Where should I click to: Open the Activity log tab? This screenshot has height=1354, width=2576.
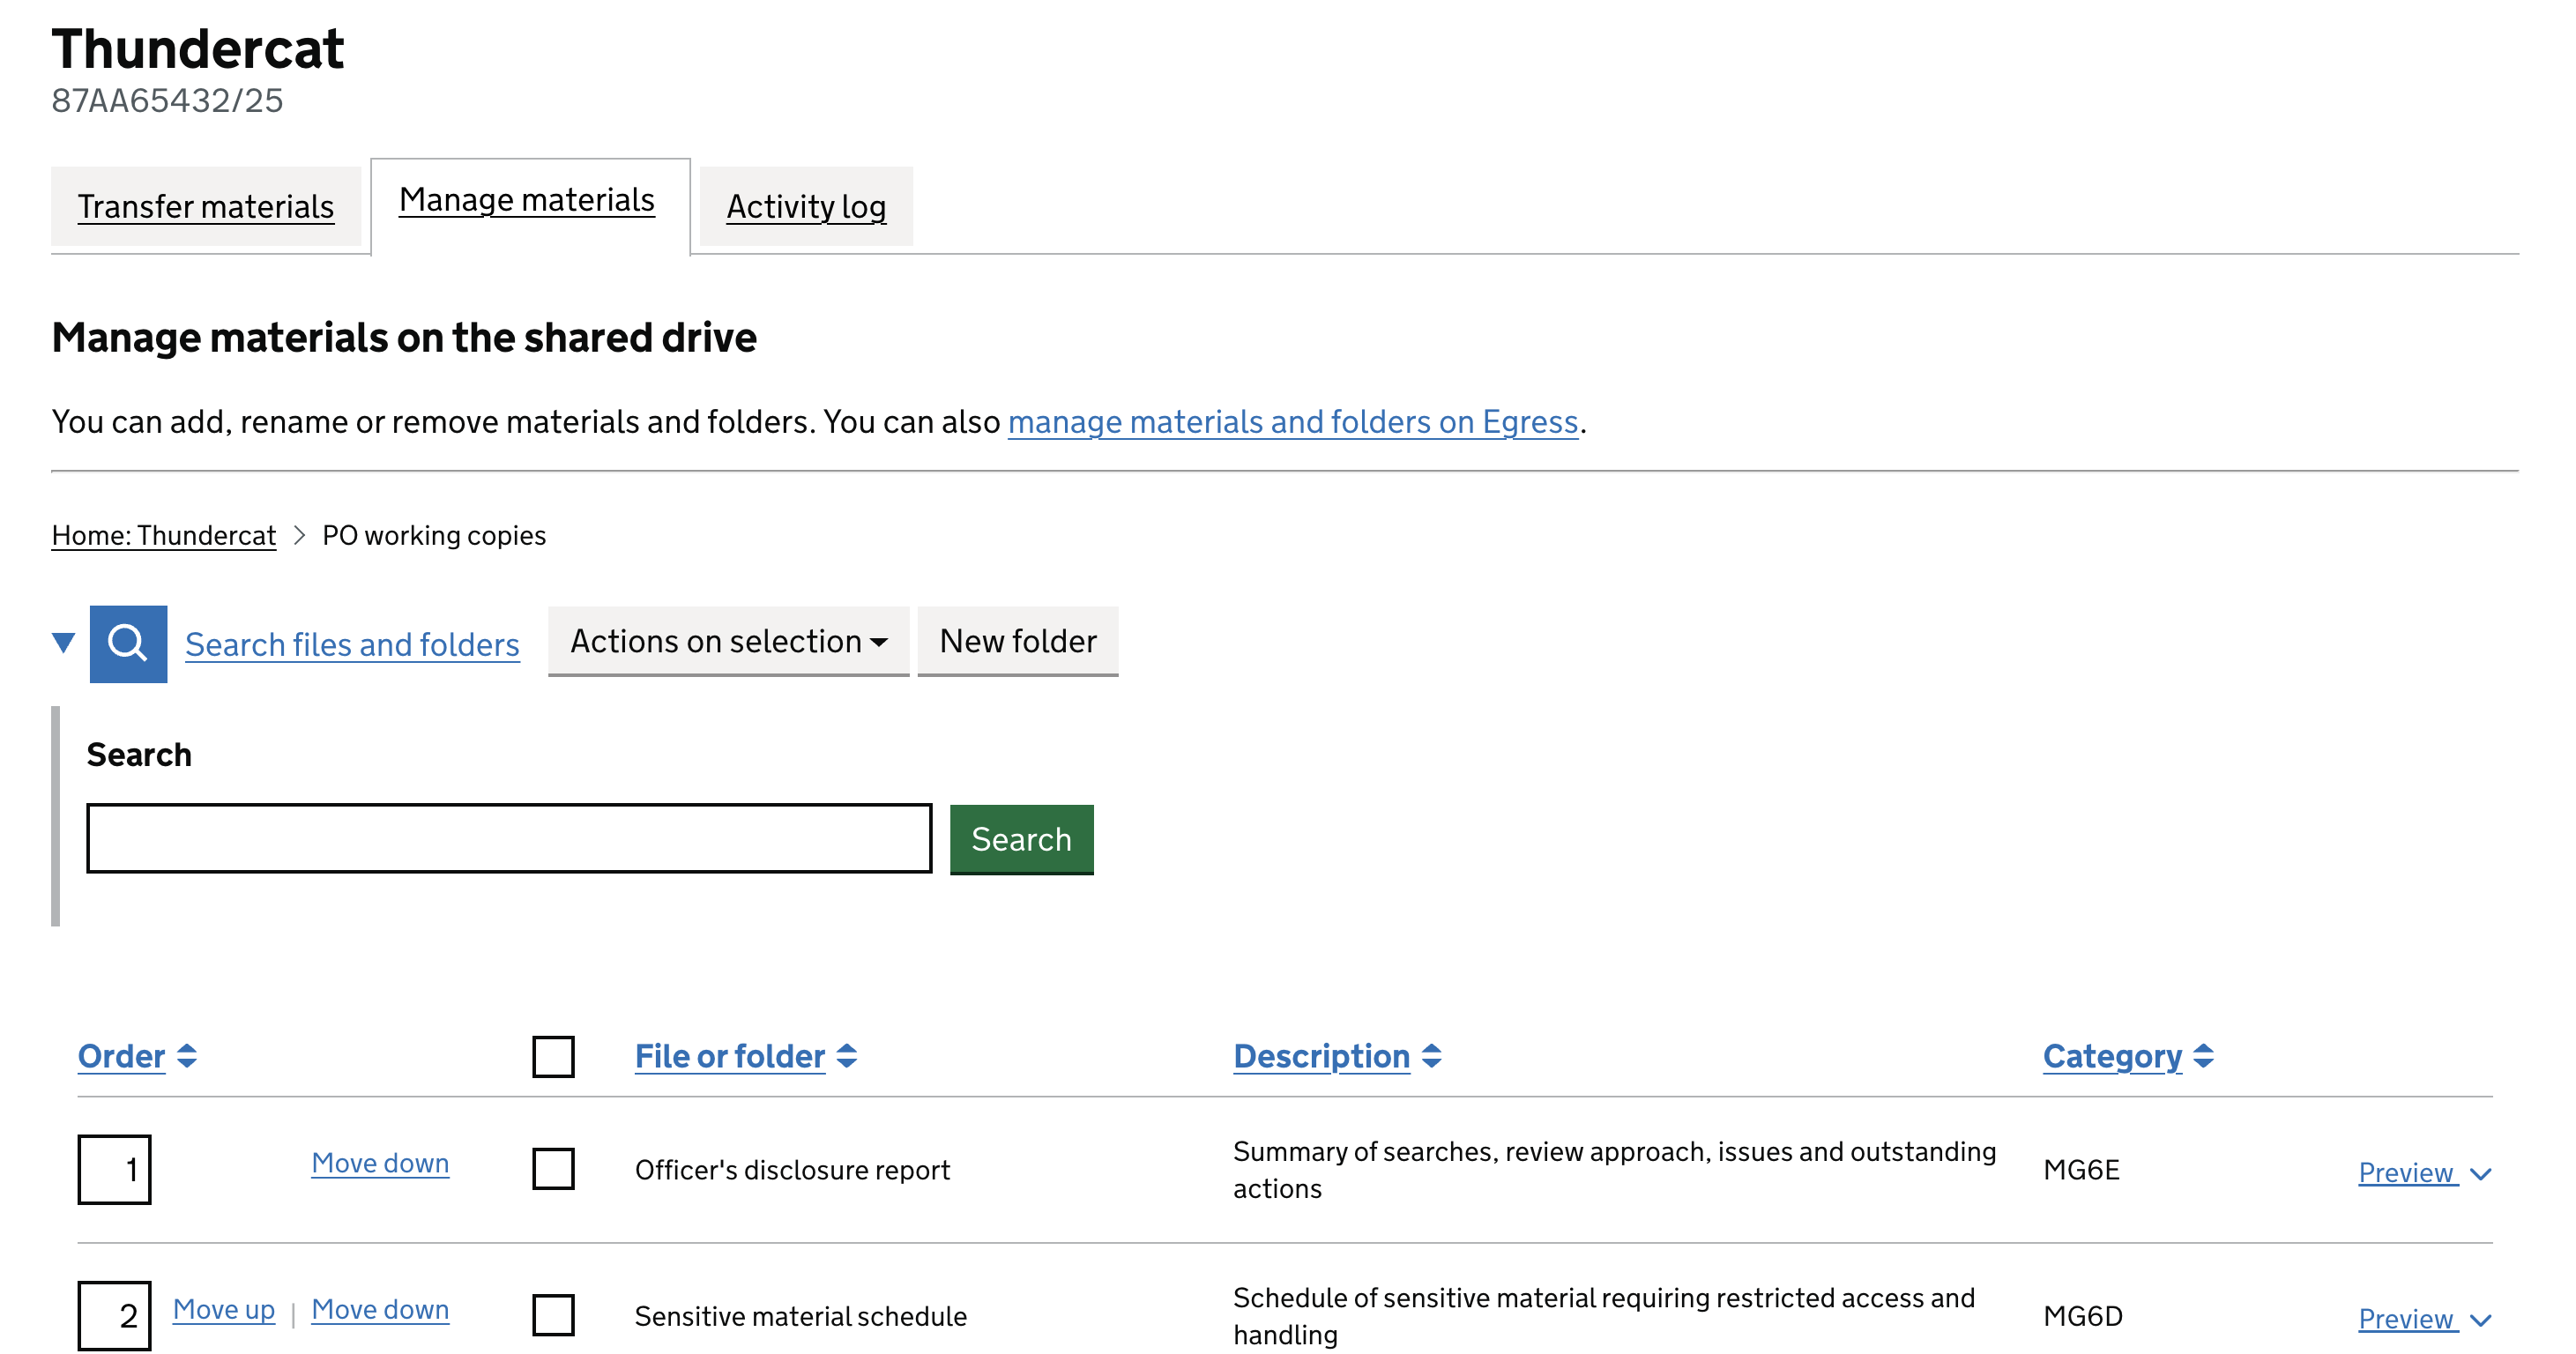pyautogui.click(x=806, y=206)
